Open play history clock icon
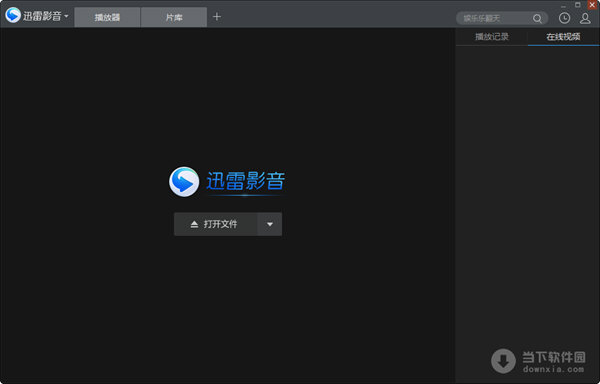The height and width of the screenshot is (384, 600). [x=564, y=18]
